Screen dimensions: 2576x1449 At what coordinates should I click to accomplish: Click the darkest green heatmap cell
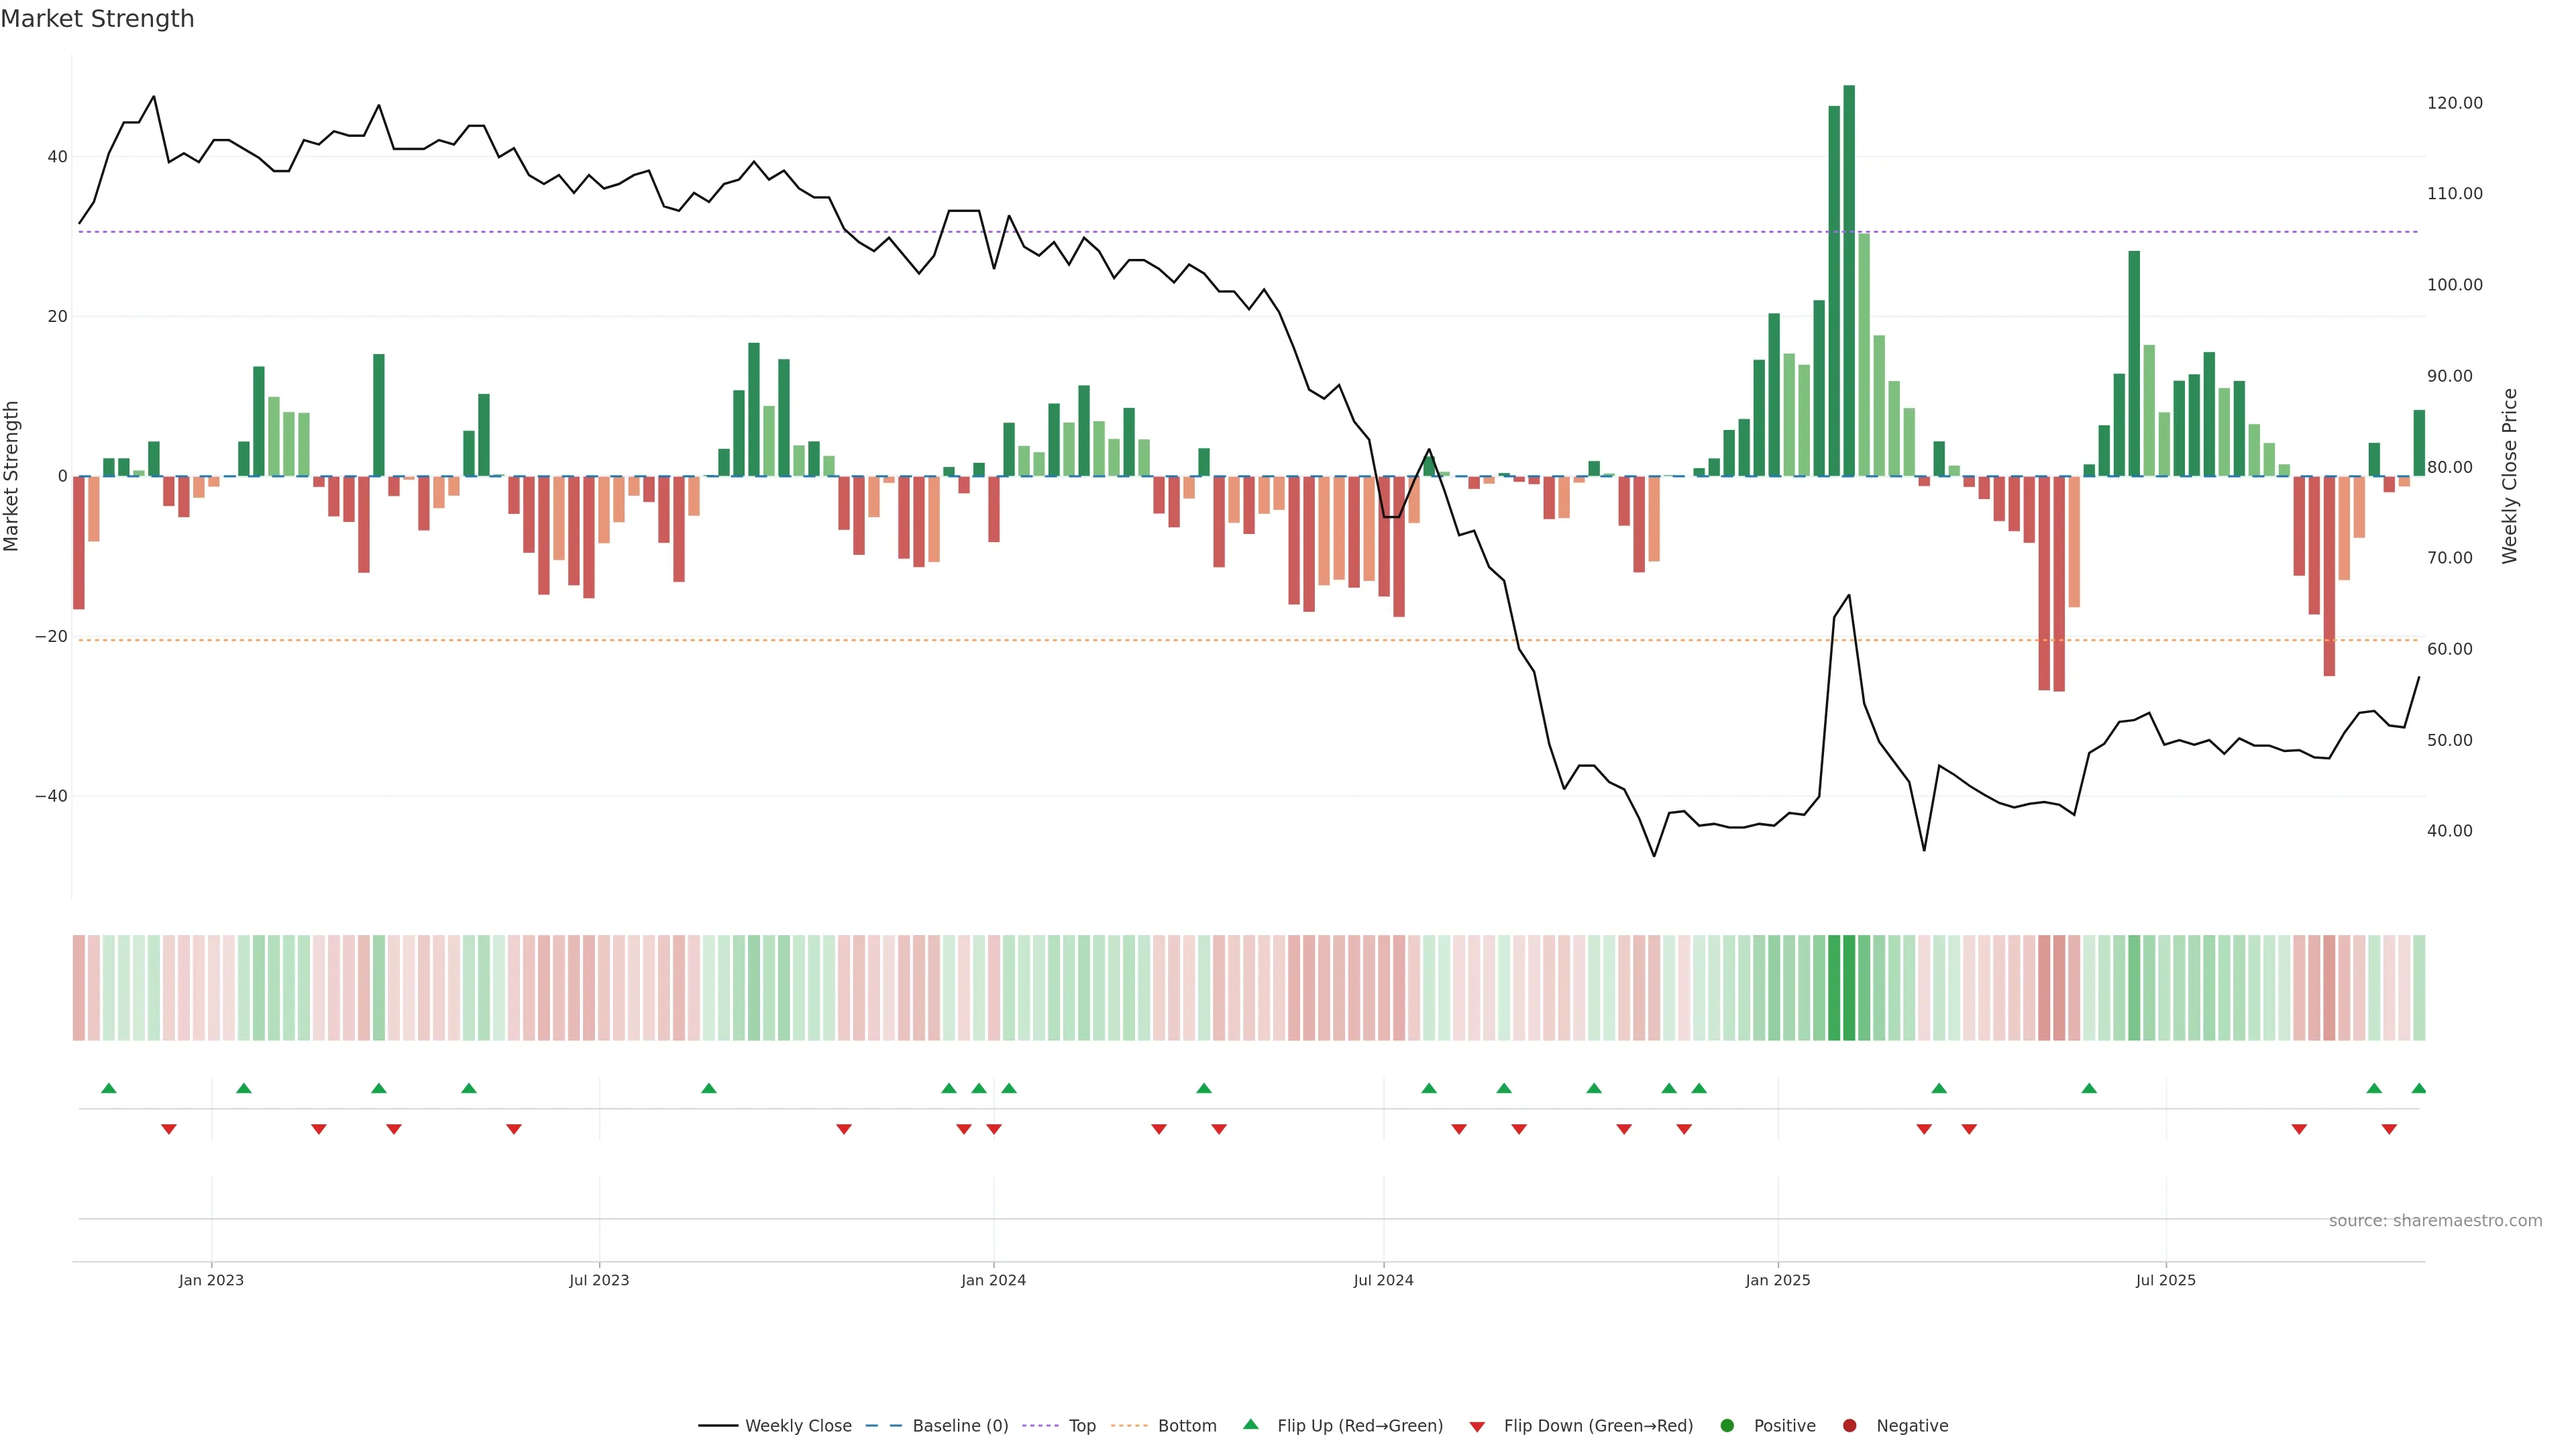[x=1849, y=987]
